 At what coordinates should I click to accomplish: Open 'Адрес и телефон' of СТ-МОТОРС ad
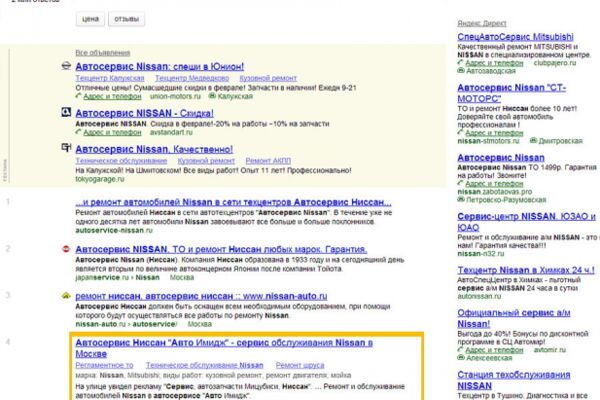[x=494, y=133]
